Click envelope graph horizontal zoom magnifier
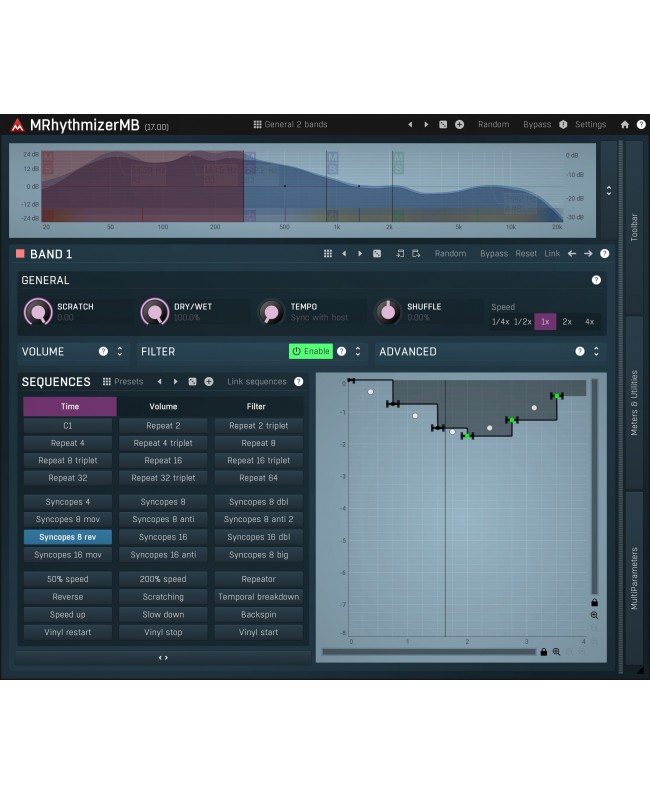The width and height of the screenshot is (650, 794). pos(556,652)
